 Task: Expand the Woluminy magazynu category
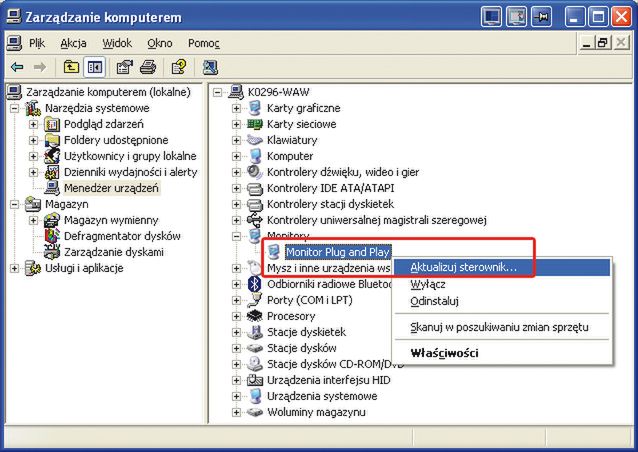pos(236,412)
